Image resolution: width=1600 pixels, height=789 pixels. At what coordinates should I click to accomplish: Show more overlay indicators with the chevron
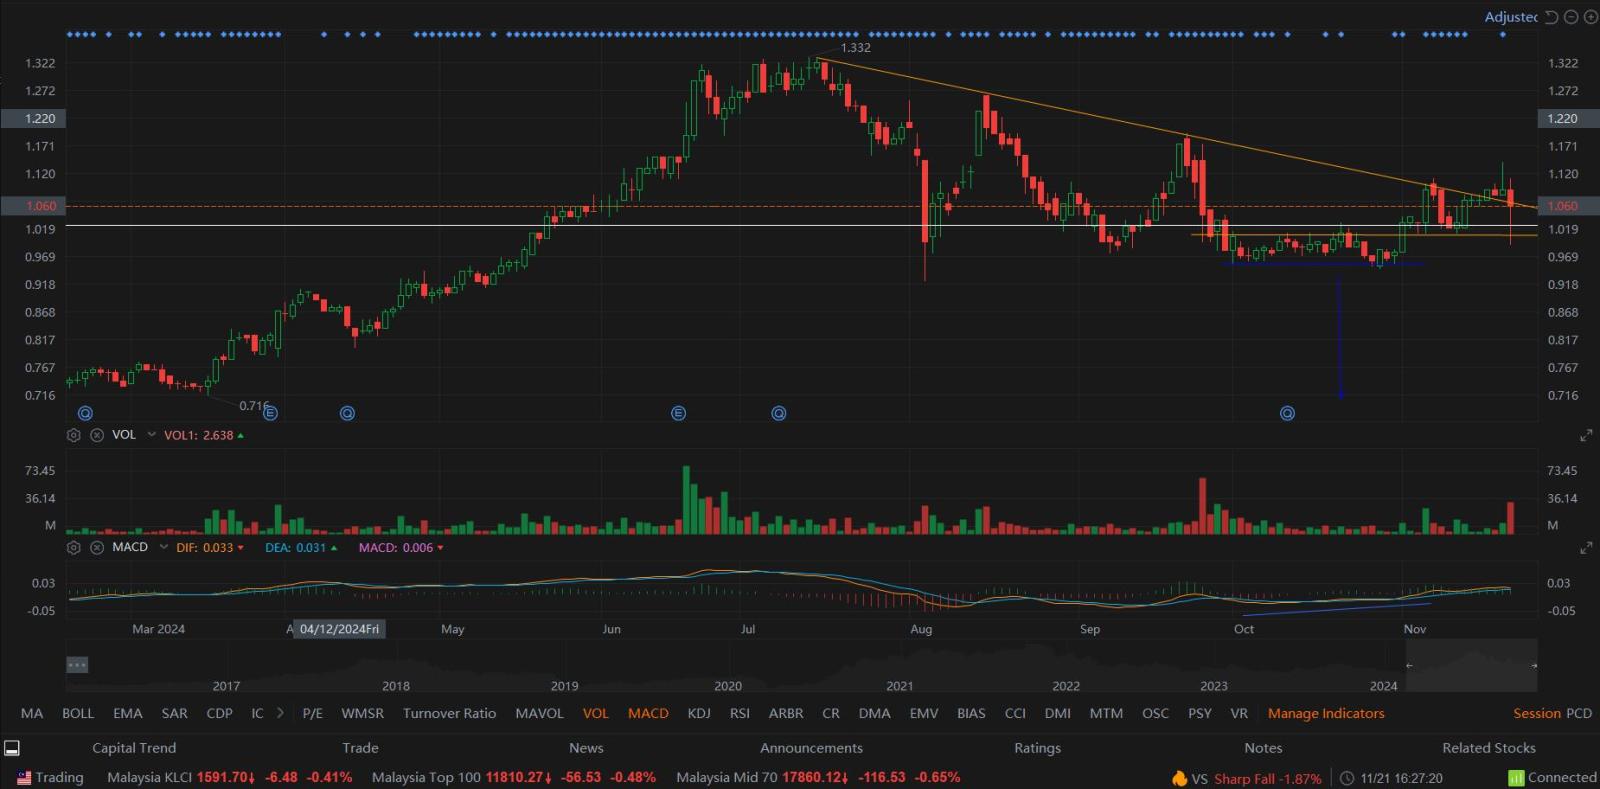pos(280,714)
